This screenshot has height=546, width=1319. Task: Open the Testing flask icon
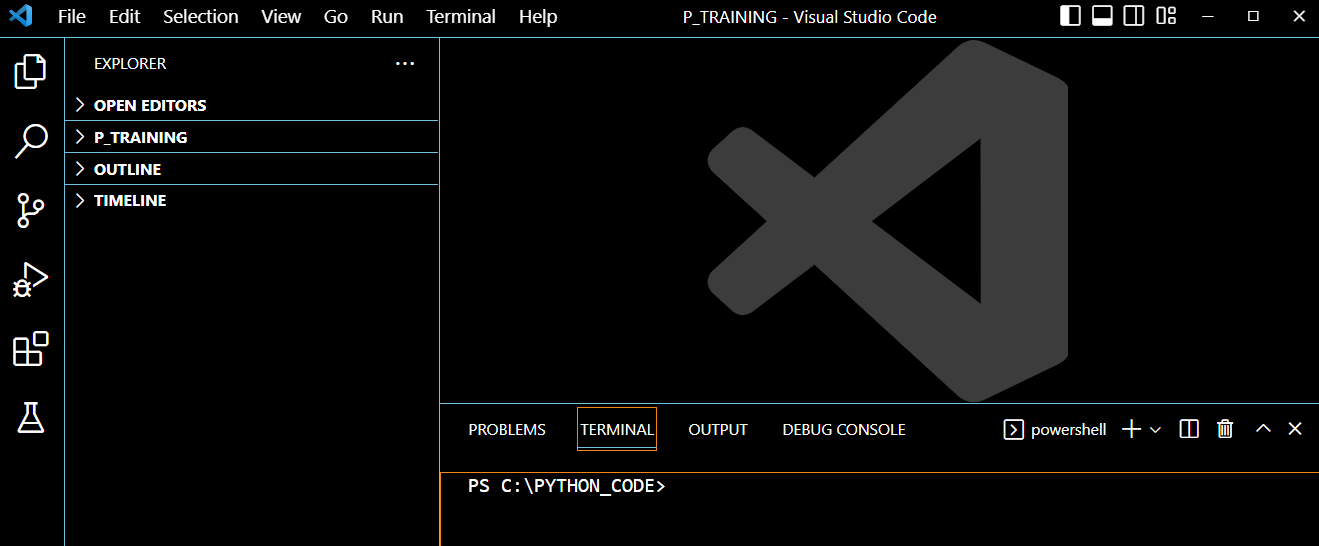pos(31,418)
